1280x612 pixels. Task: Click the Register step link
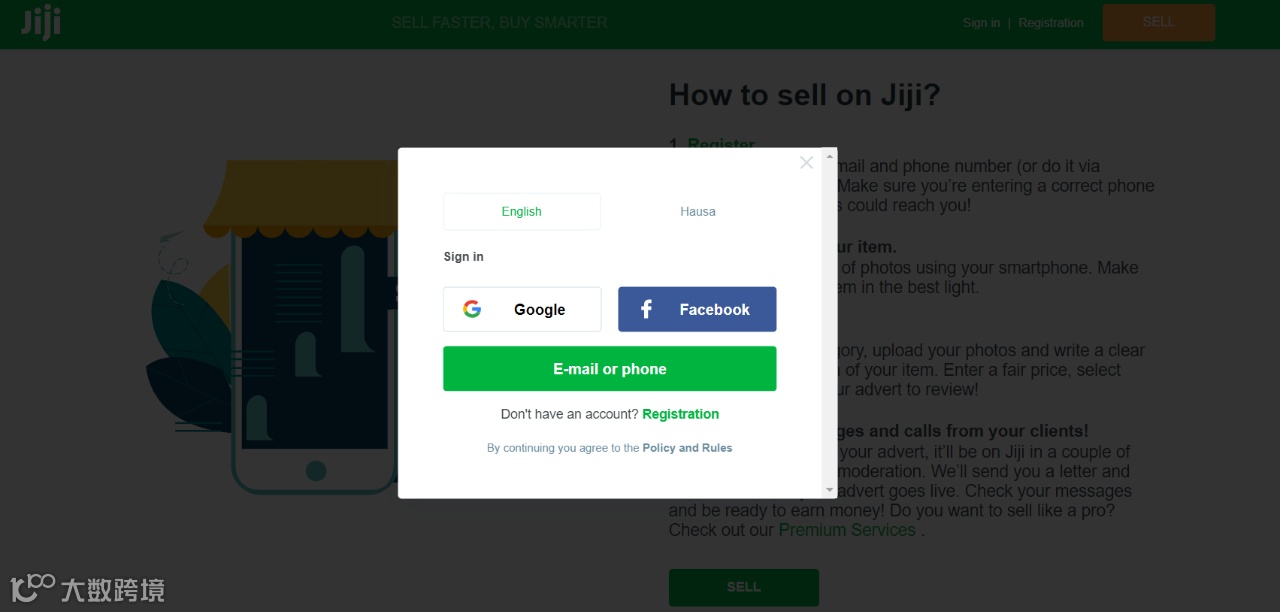721,143
